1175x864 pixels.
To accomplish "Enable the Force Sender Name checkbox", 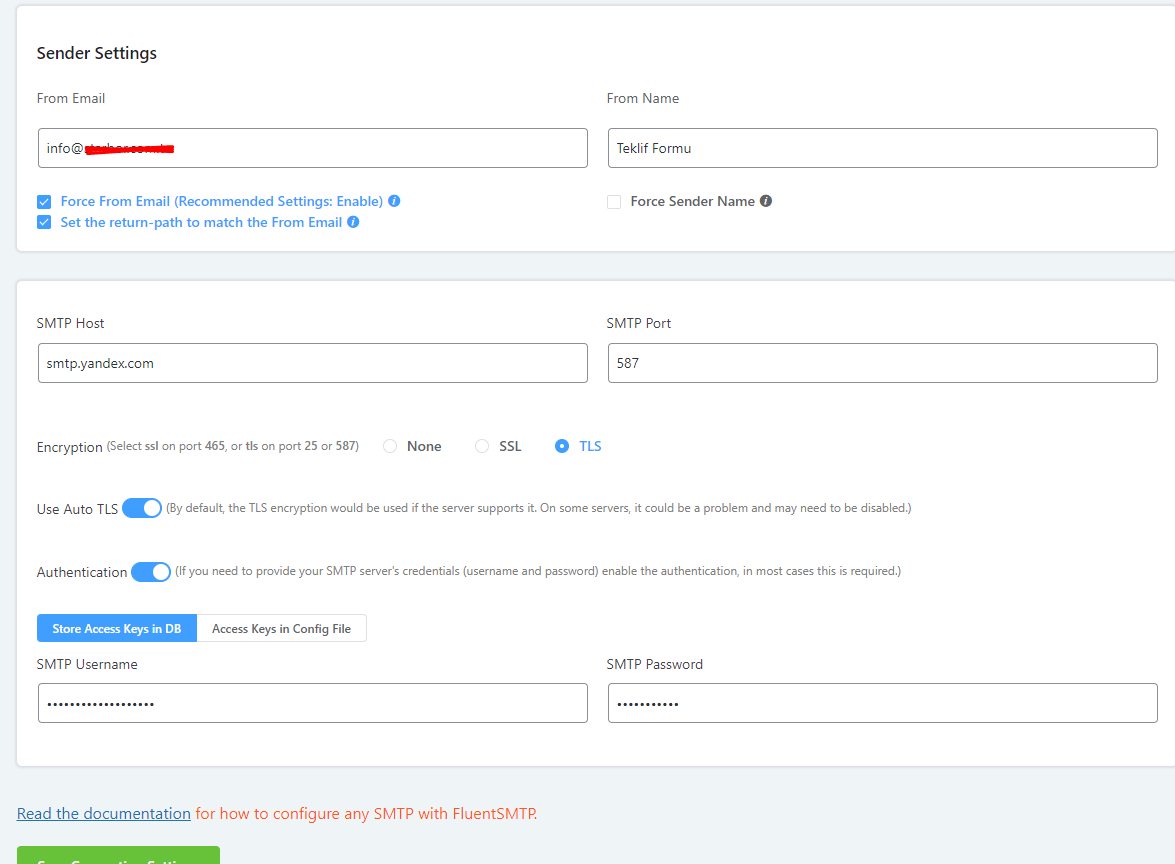I will tap(614, 202).
